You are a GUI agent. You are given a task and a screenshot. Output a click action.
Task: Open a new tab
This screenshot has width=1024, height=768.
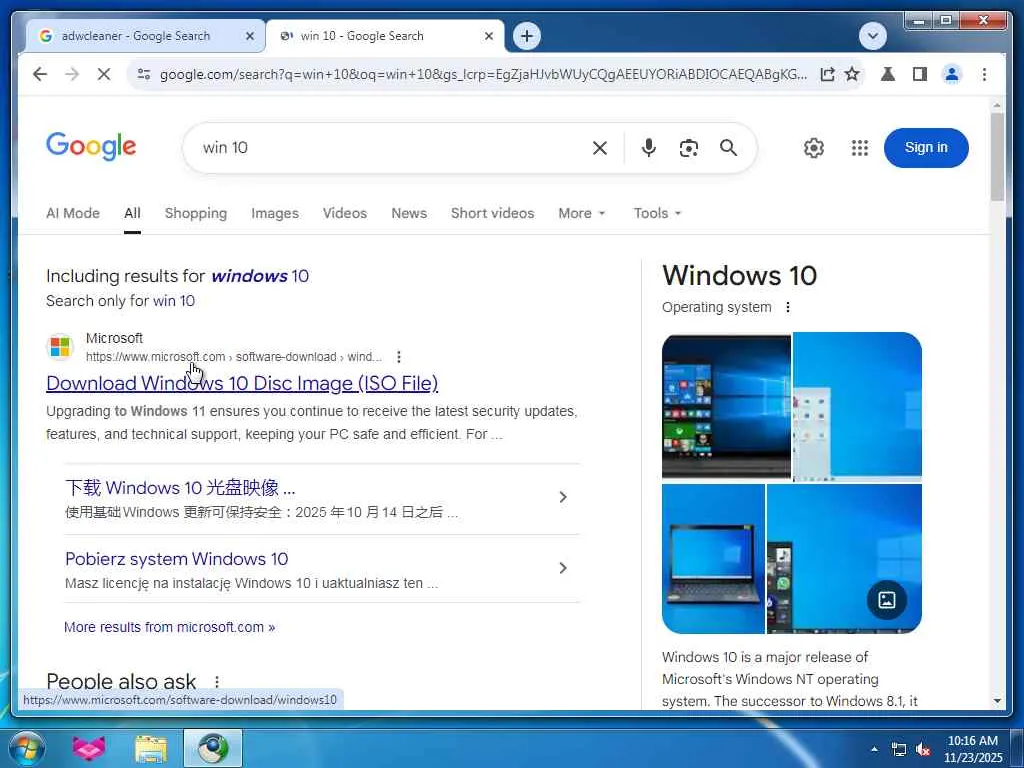(x=527, y=36)
